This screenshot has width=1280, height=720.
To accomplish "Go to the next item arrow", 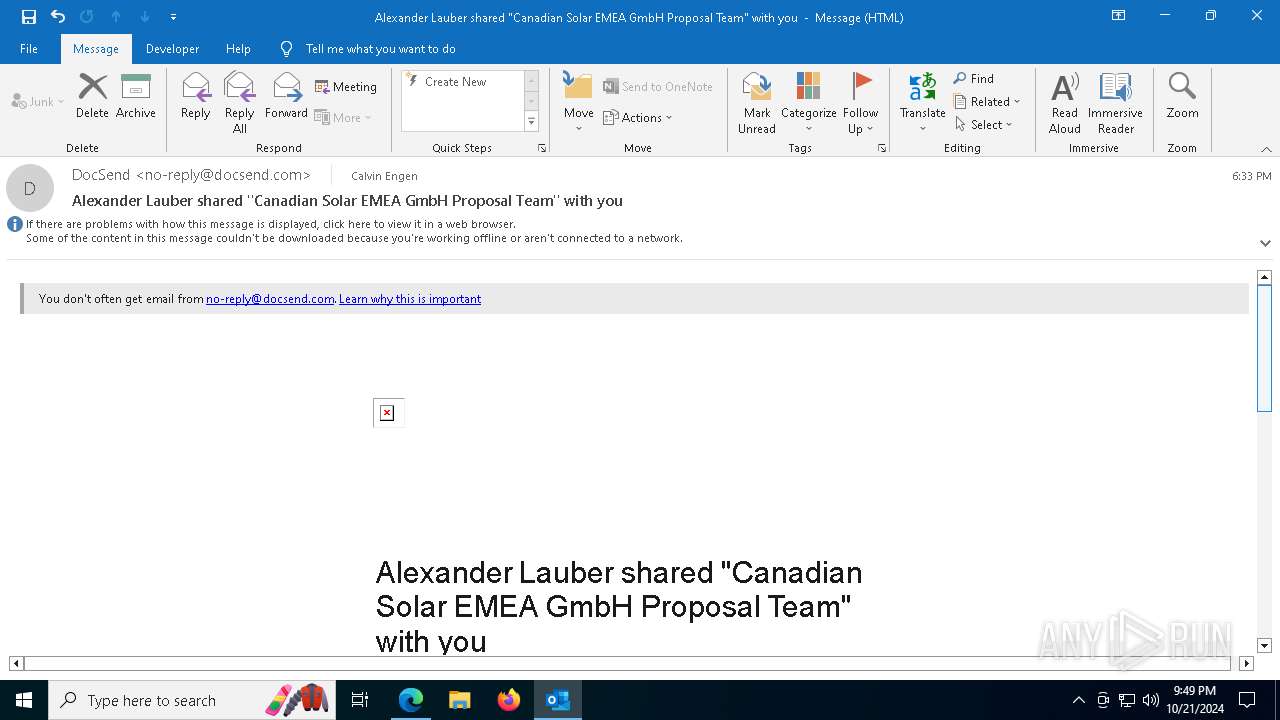I will pos(145,17).
